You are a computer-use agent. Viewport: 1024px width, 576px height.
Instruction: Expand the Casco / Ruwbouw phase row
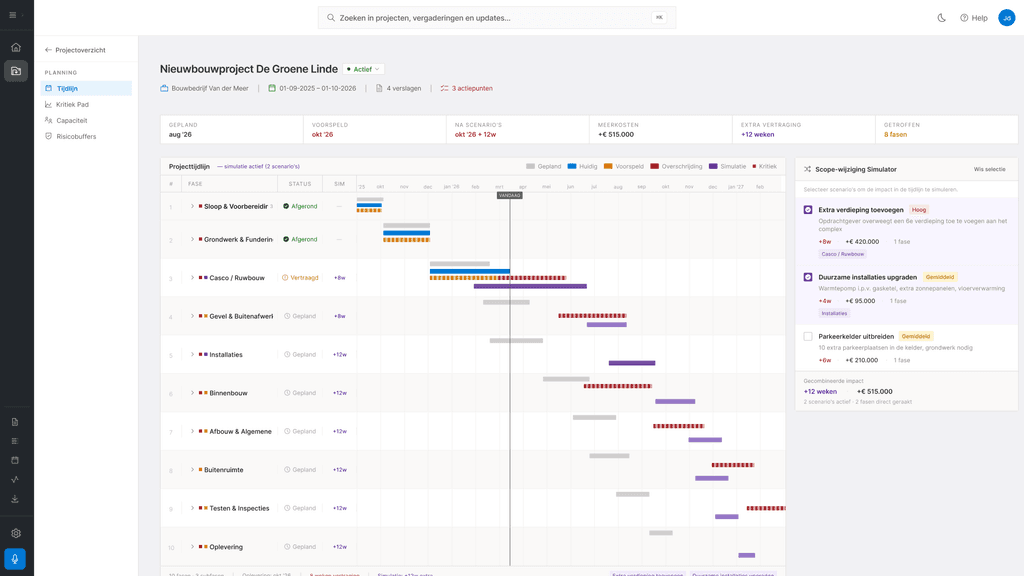(192, 278)
